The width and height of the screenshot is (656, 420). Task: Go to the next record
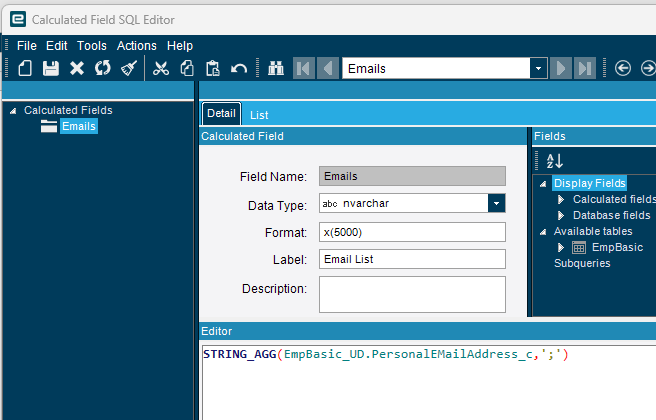tap(561, 68)
